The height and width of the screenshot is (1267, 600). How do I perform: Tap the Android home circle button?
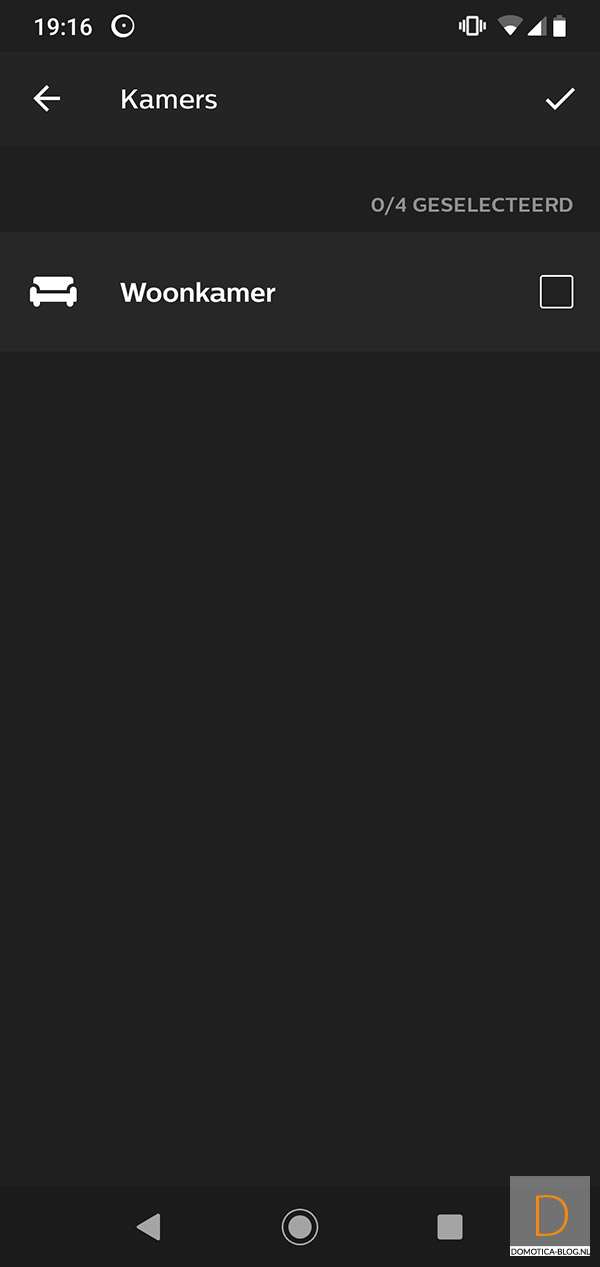[300, 1226]
